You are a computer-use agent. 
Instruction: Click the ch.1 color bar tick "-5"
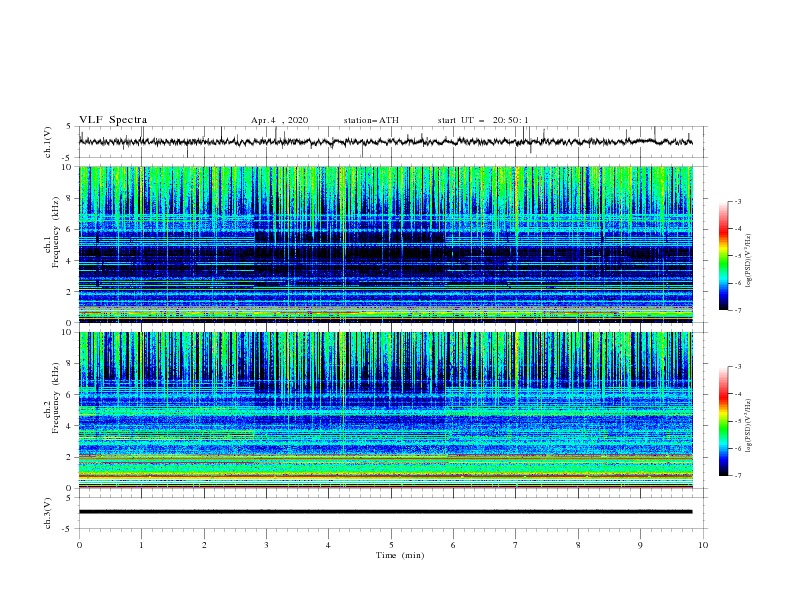[x=737, y=256]
